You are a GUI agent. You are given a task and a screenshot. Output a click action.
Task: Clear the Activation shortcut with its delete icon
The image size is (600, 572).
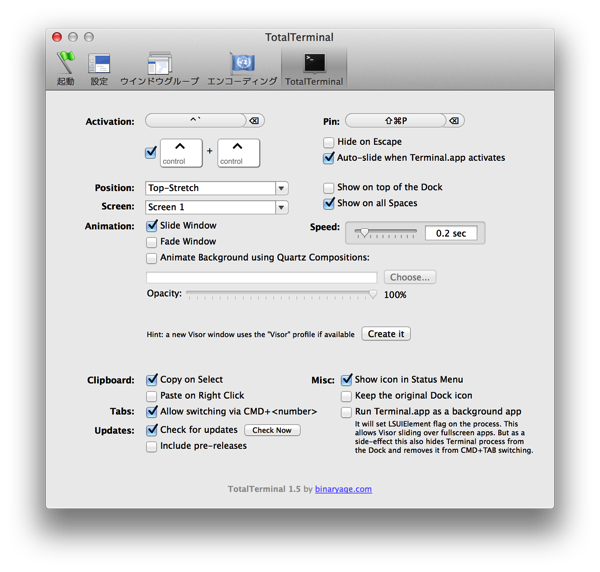(x=254, y=121)
